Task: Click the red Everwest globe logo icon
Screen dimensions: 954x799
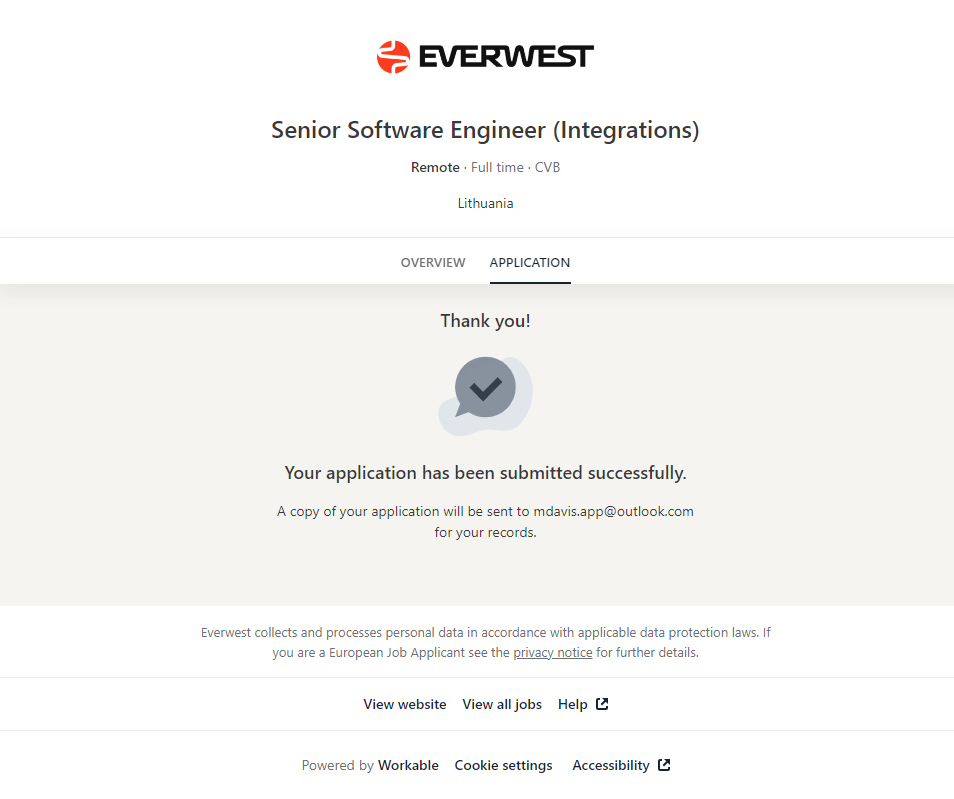Action: click(x=393, y=57)
